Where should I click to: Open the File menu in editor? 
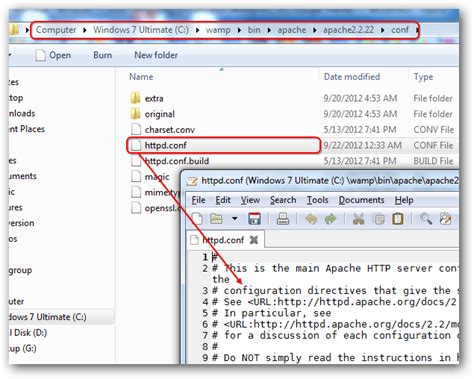tap(198, 200)
